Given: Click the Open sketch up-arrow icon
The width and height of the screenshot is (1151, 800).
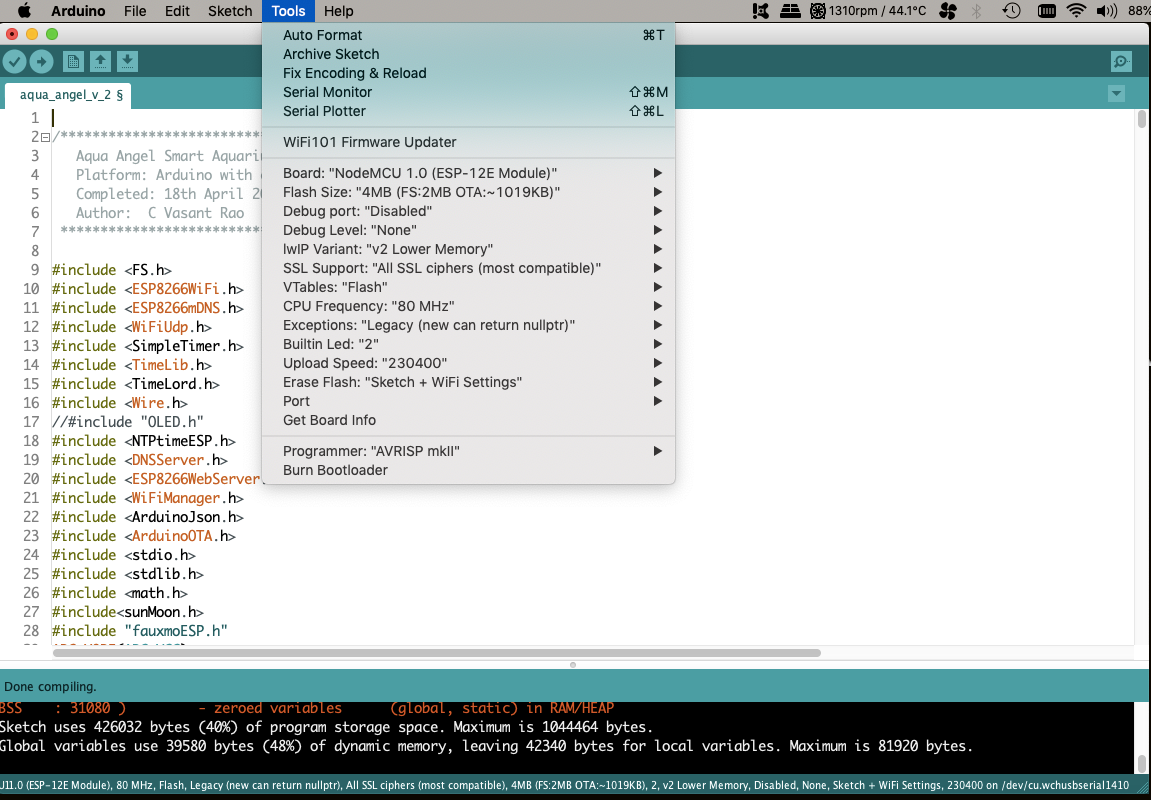Looking at the screenshot, I should (101, 62).
